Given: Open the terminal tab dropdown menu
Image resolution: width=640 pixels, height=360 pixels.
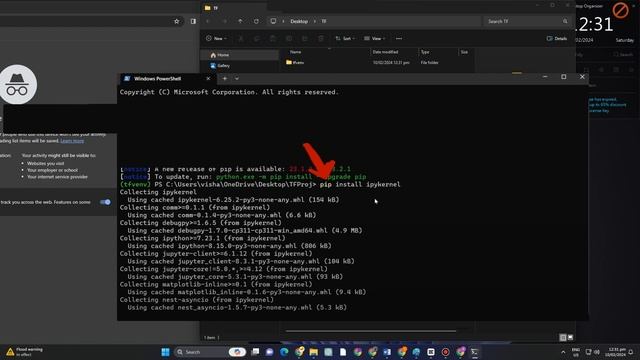Looking at the screenshot, I should click(237, 78).
